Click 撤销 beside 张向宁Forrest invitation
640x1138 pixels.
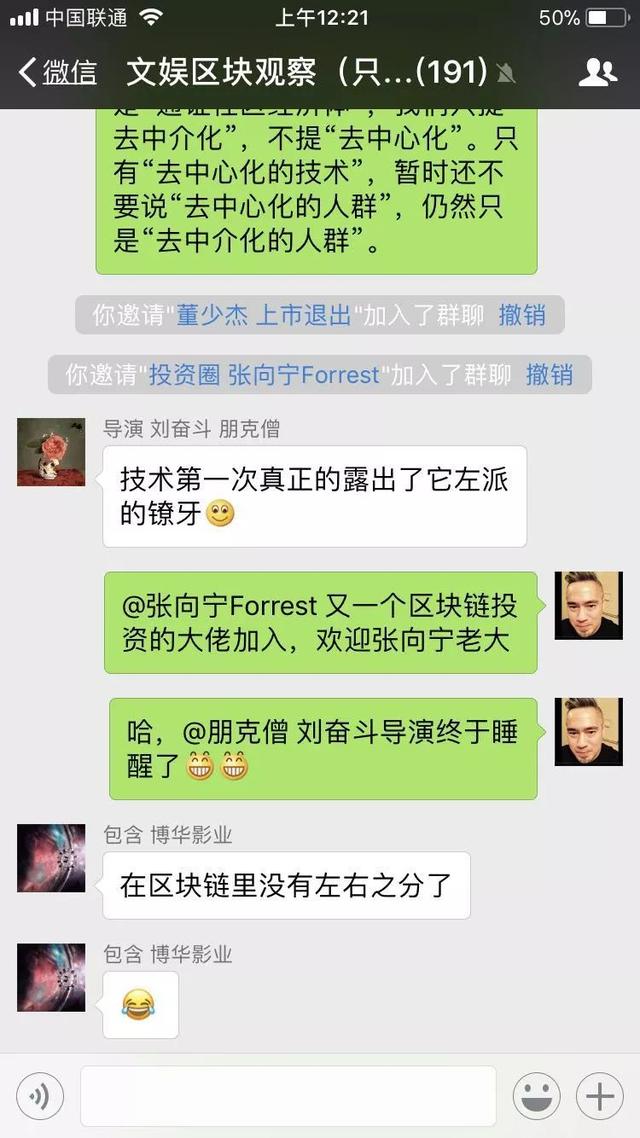(x=549, y=374)
